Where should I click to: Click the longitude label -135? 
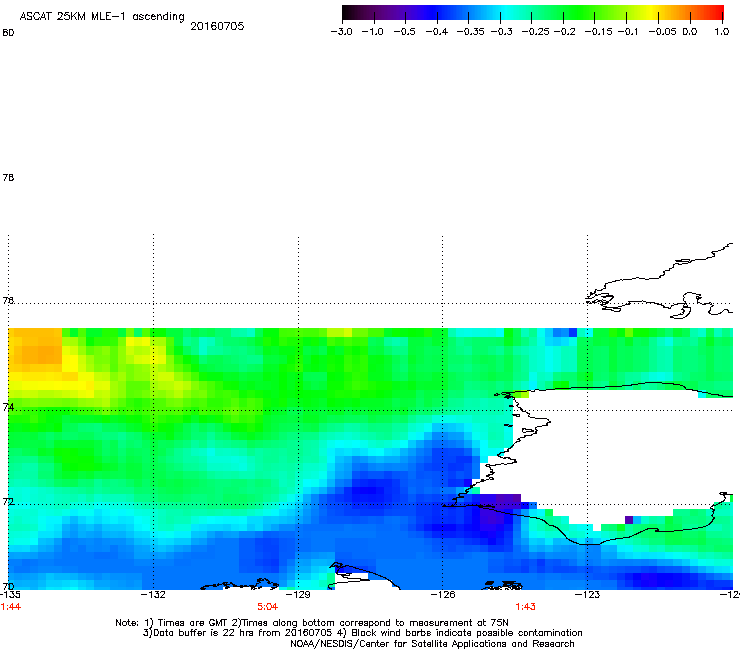point(11,594)
